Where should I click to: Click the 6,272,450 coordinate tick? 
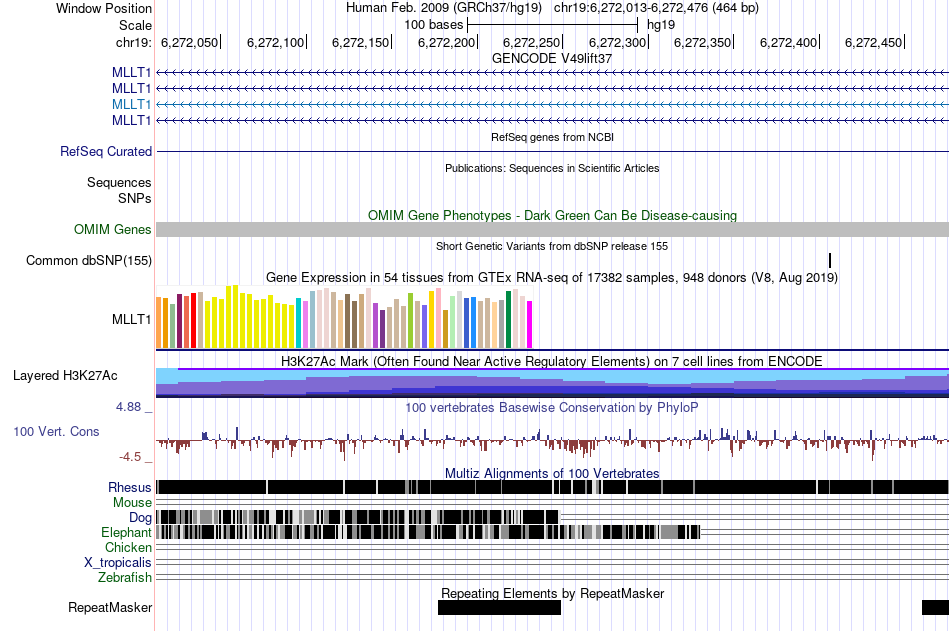[874, 42]
